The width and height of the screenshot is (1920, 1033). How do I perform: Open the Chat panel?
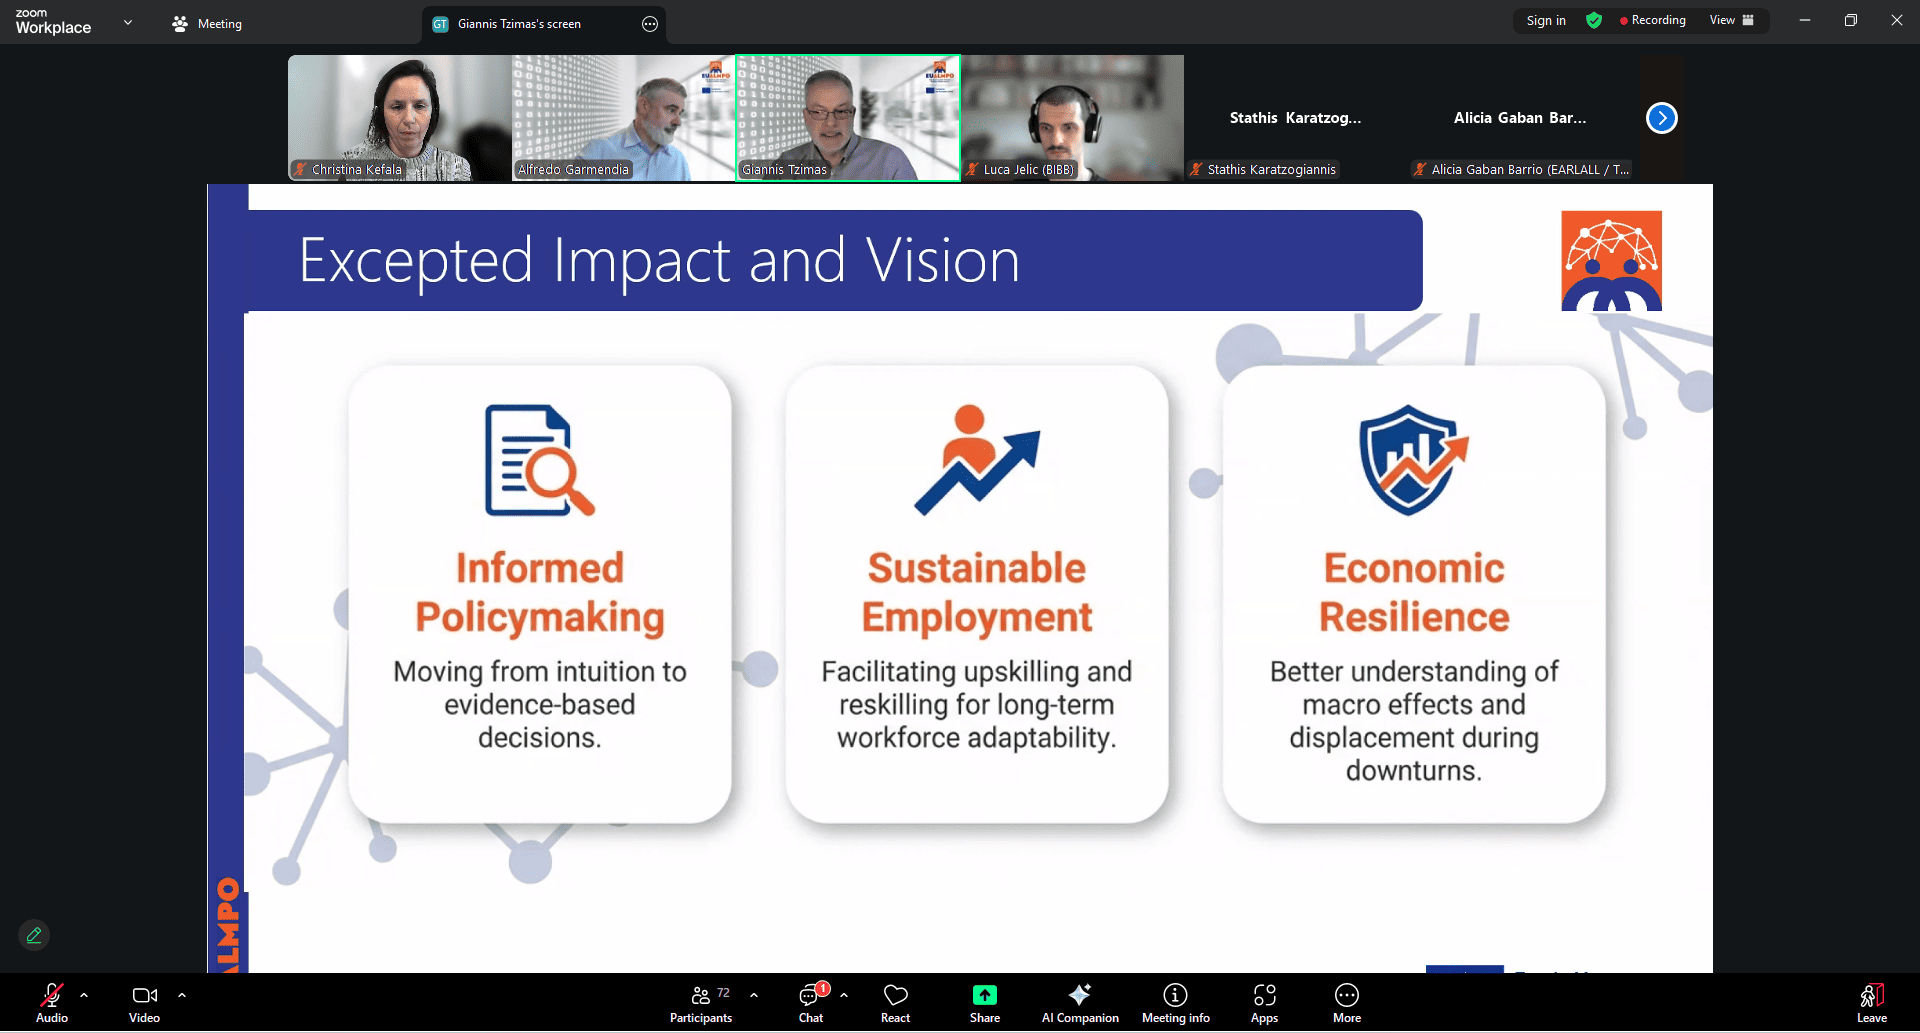tap(810, 1003)
